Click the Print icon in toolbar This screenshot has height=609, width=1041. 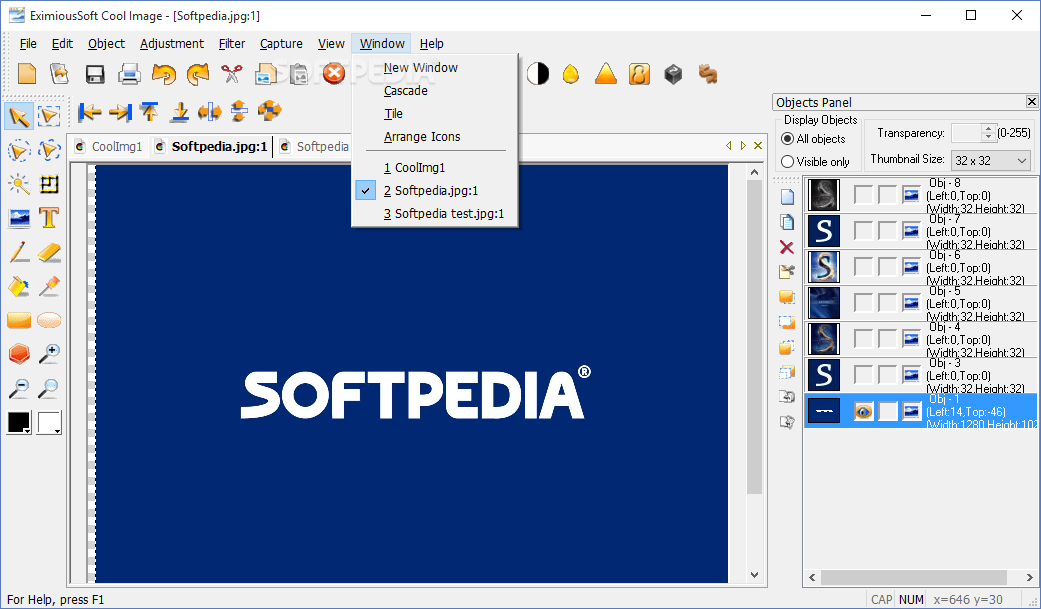129,74
